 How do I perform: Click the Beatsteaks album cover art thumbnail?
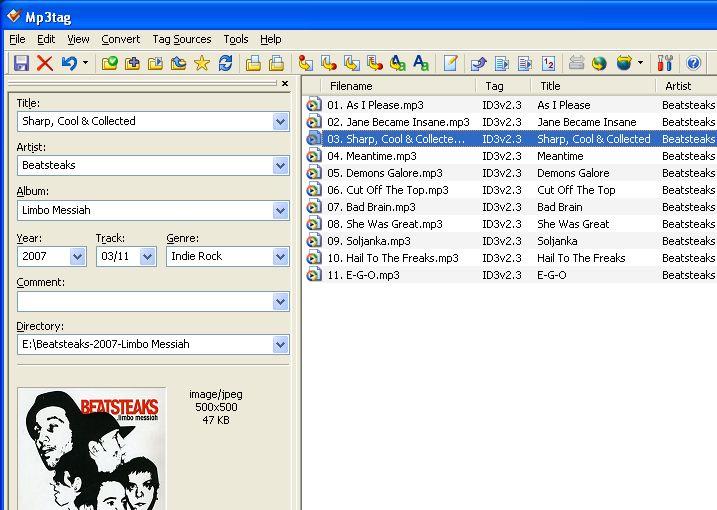92,449
